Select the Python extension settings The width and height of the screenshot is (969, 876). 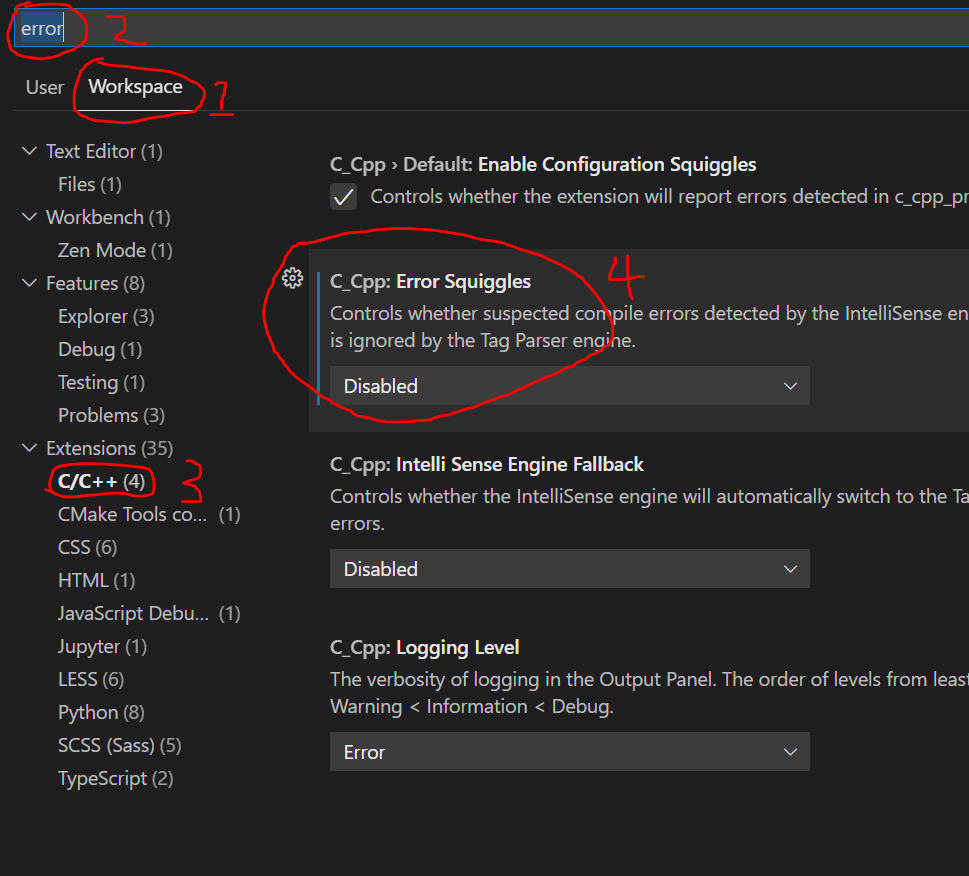pyautogui.click(x=88, y=712)
